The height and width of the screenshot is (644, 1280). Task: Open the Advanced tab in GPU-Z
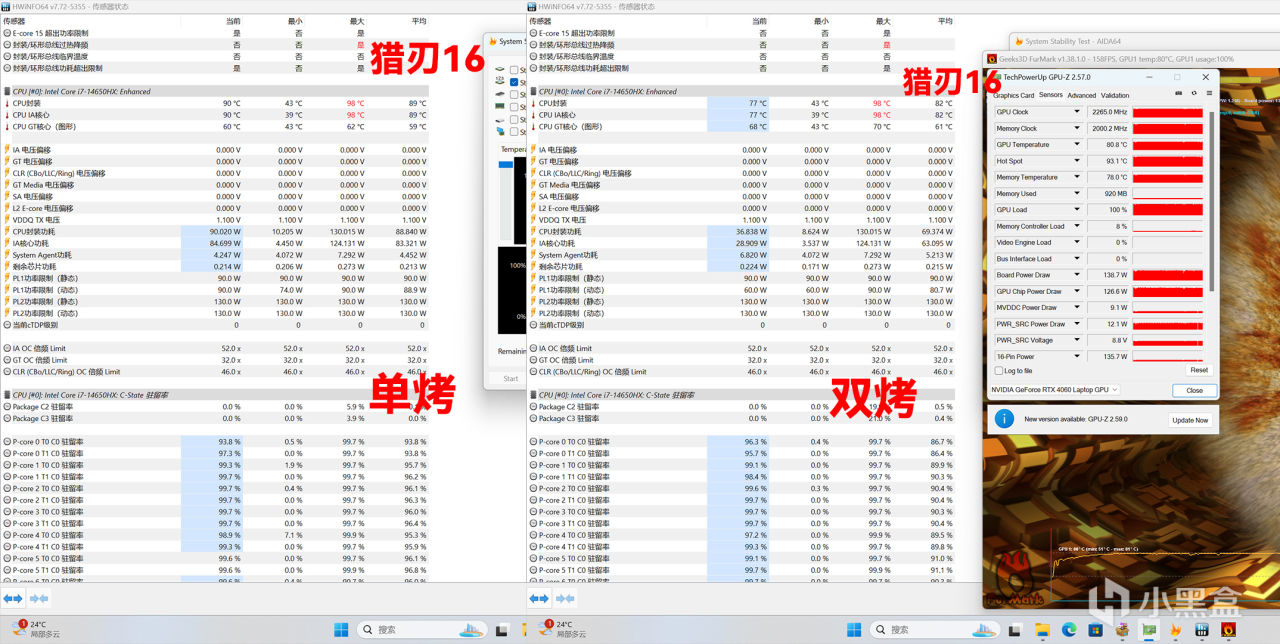tap(1081, 95)
